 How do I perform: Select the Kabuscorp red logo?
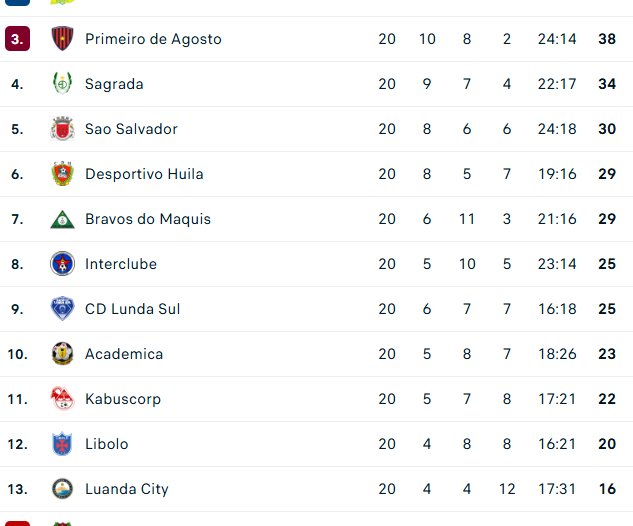pyautogui.click(x=63, y=398)
